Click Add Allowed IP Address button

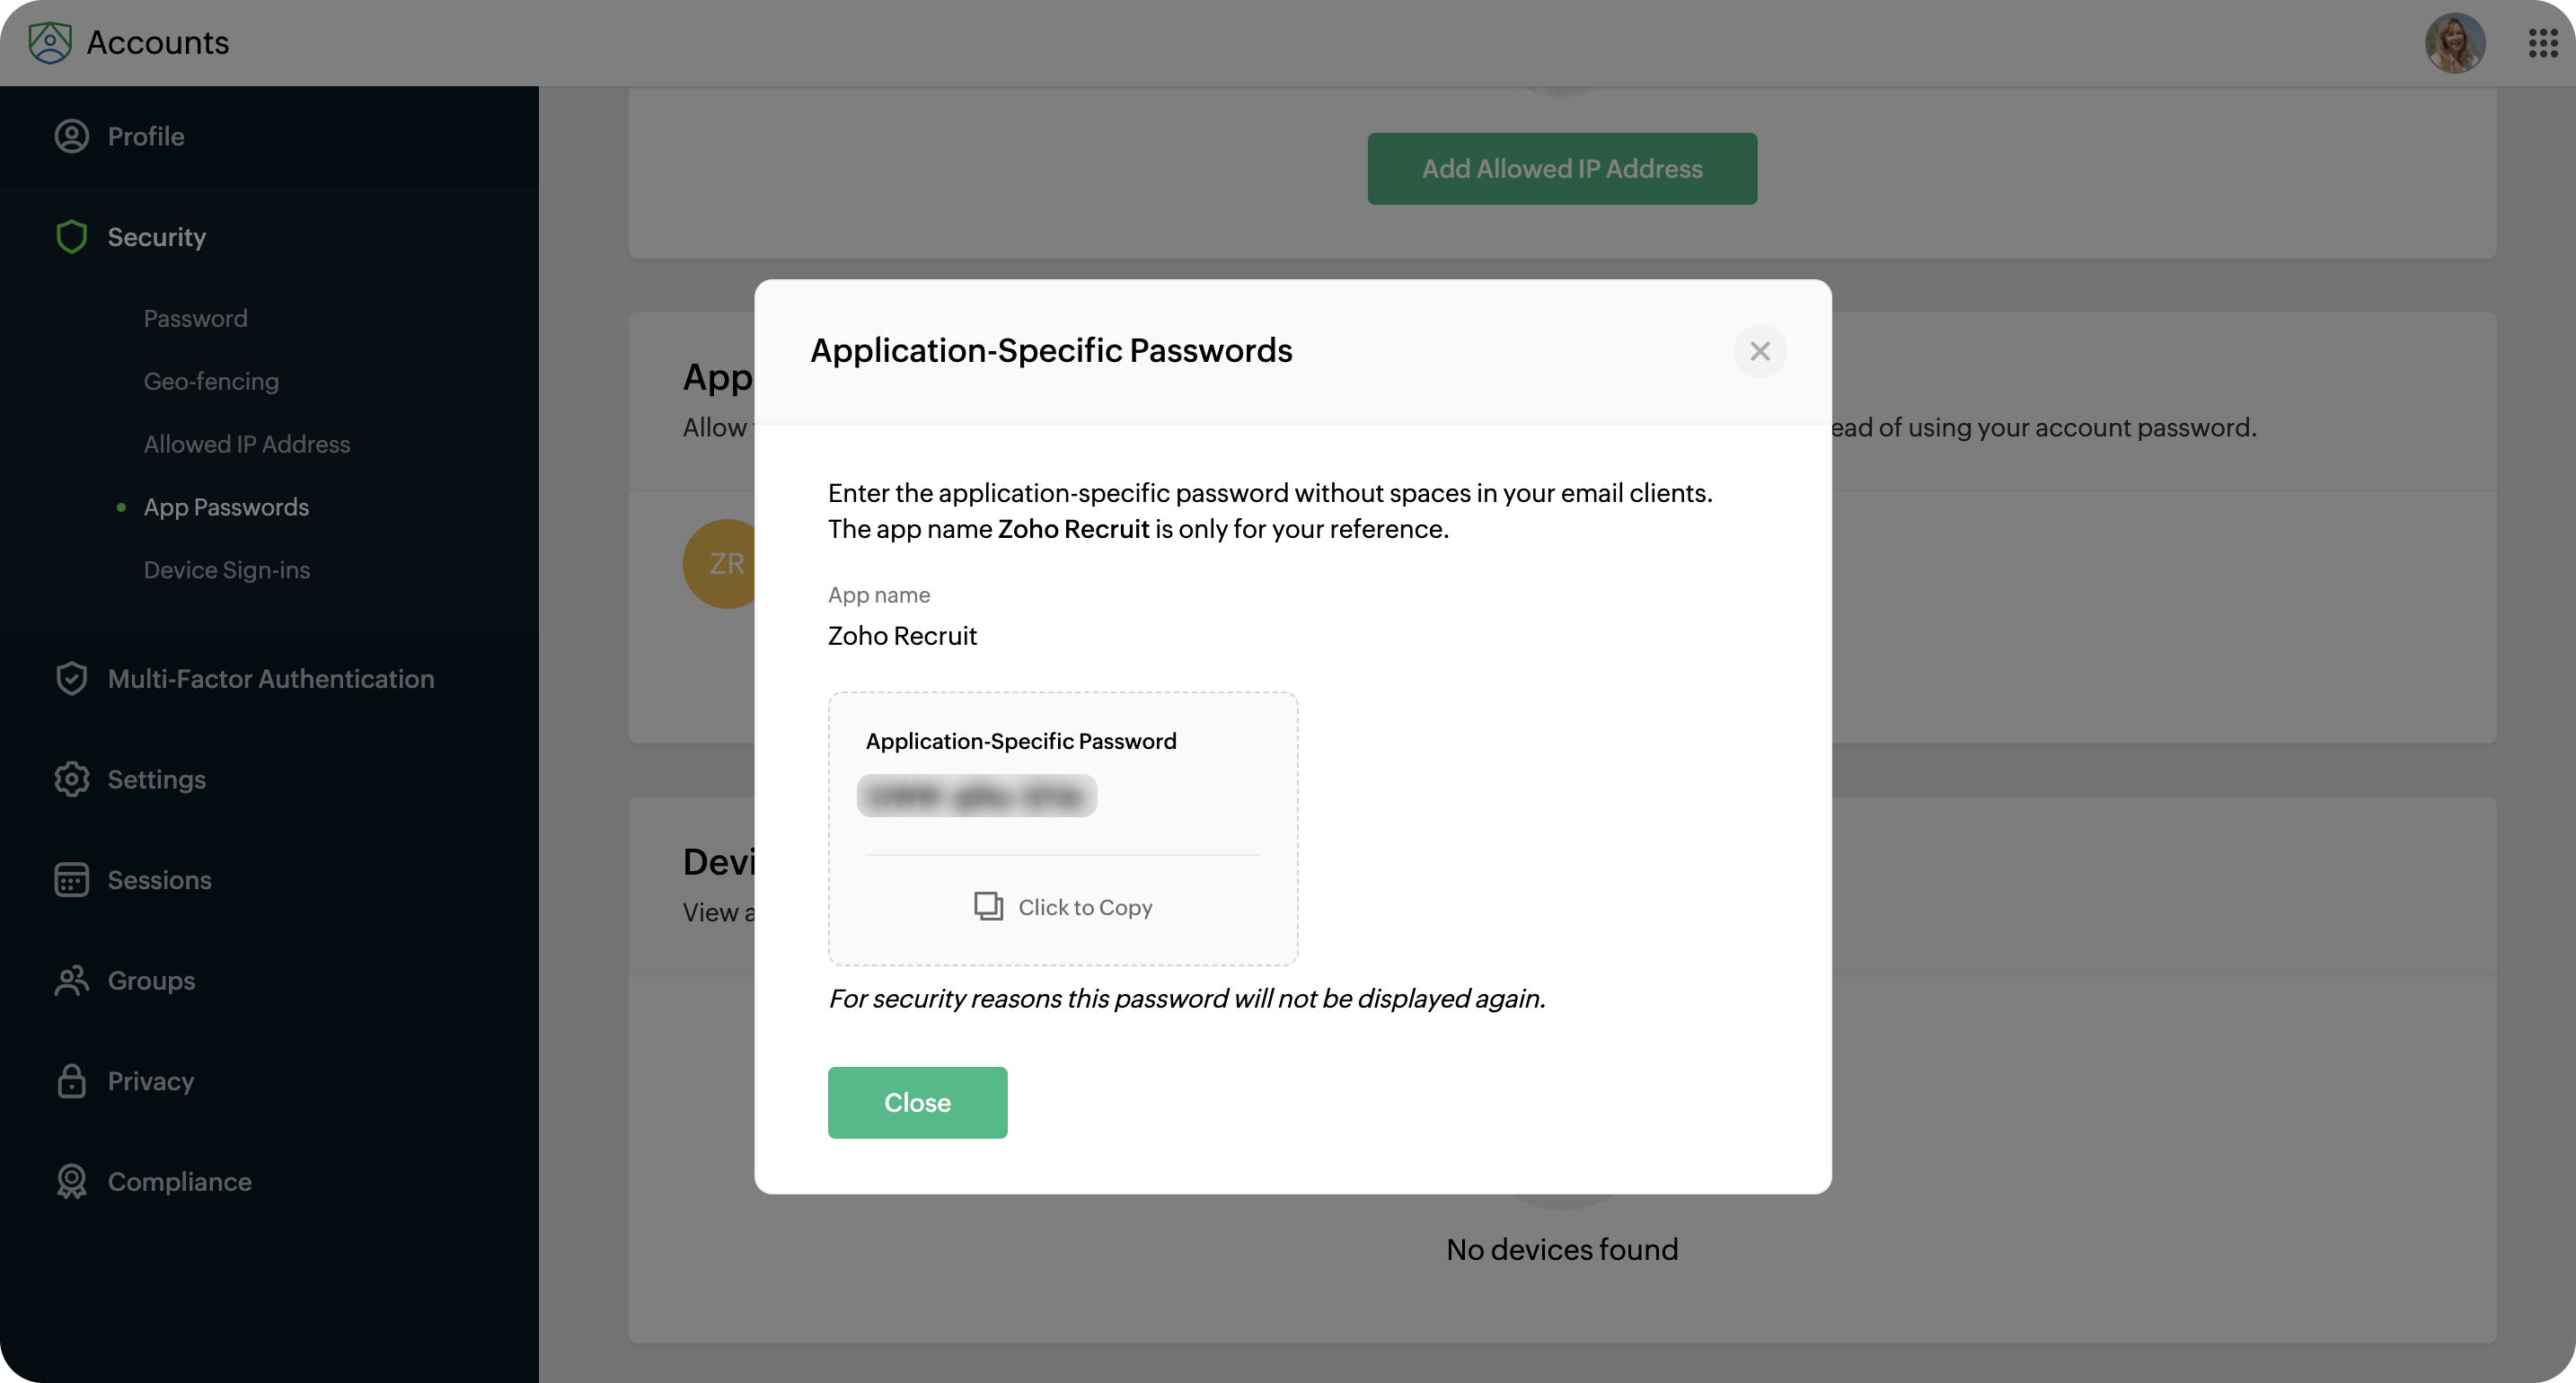coord(1561,169)
